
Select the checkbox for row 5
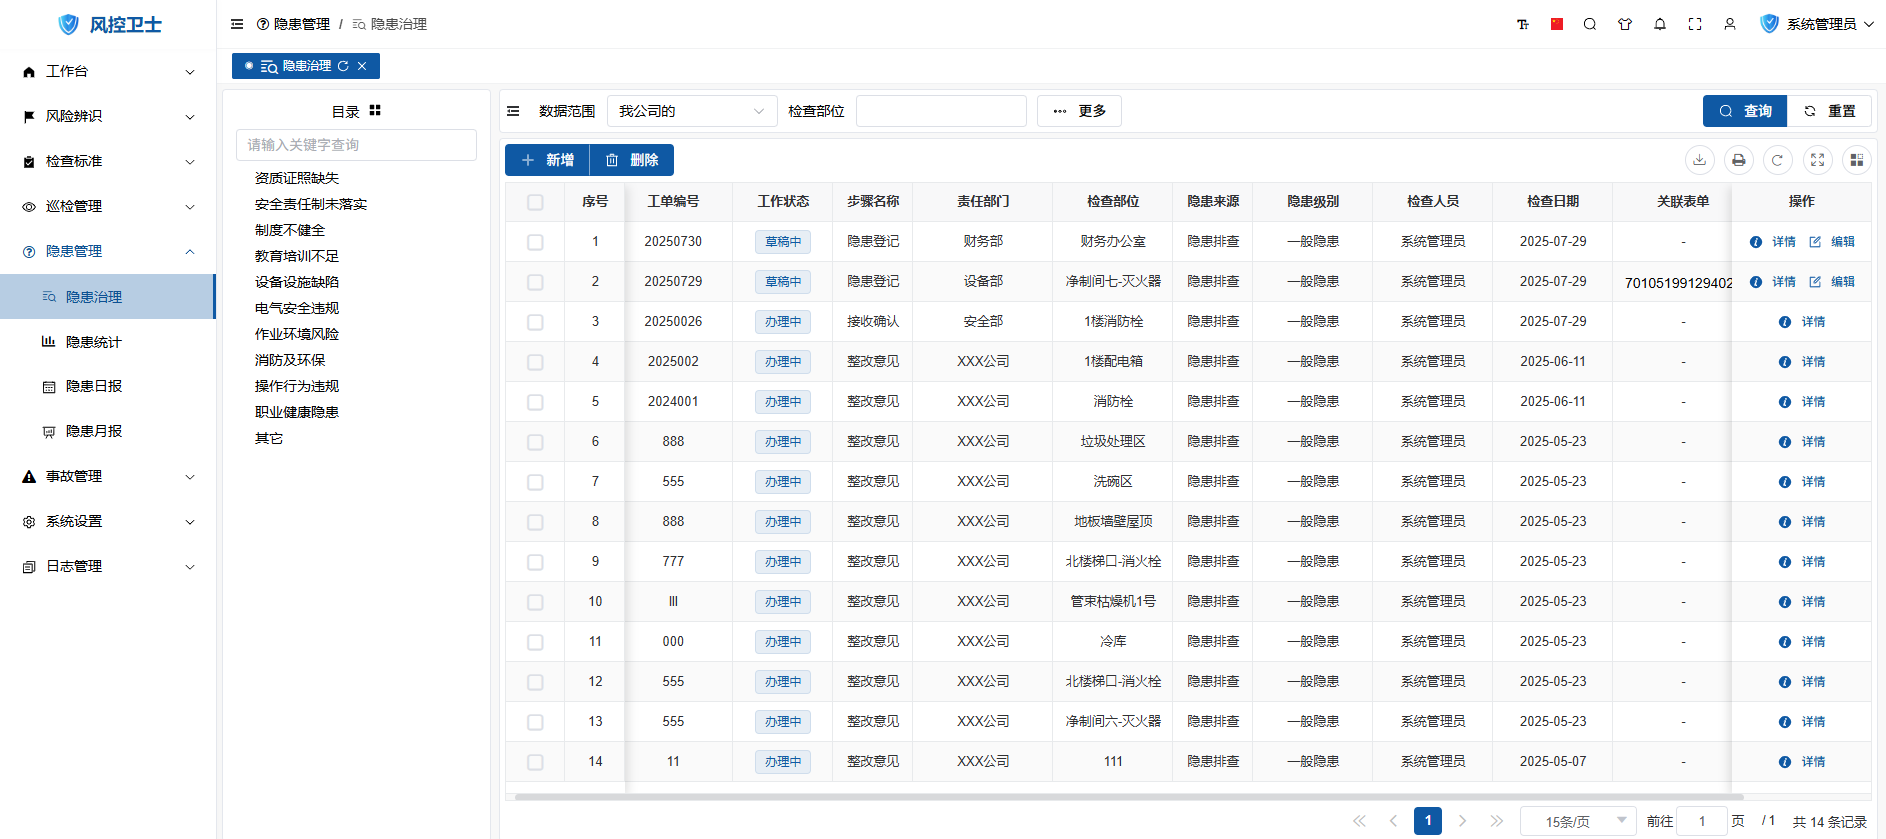(535, 402)
